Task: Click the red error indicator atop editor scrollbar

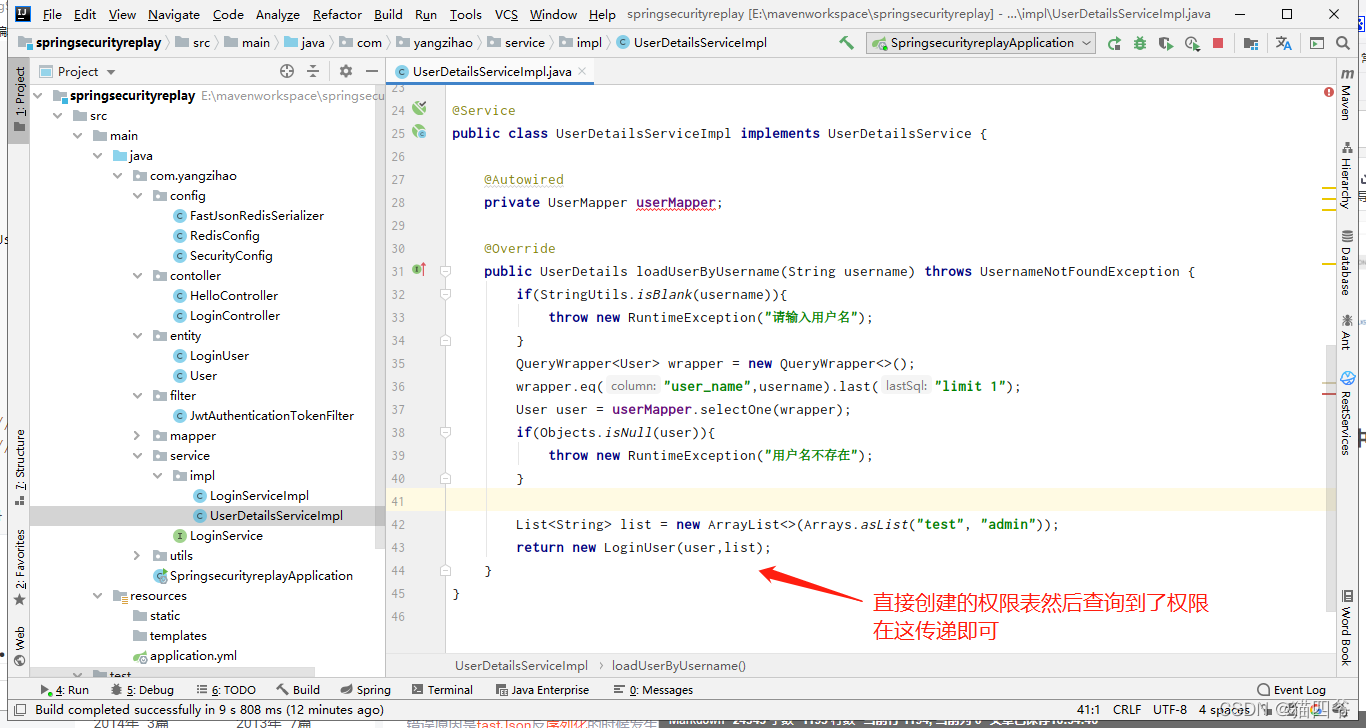Action: (1329, 92)
